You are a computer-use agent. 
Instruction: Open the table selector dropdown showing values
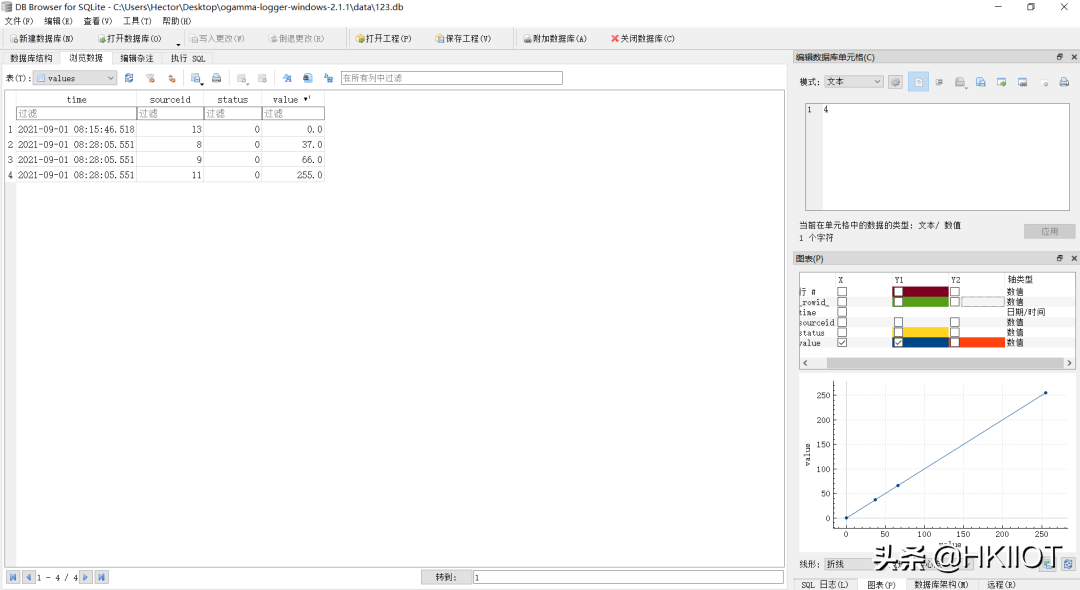74,78
